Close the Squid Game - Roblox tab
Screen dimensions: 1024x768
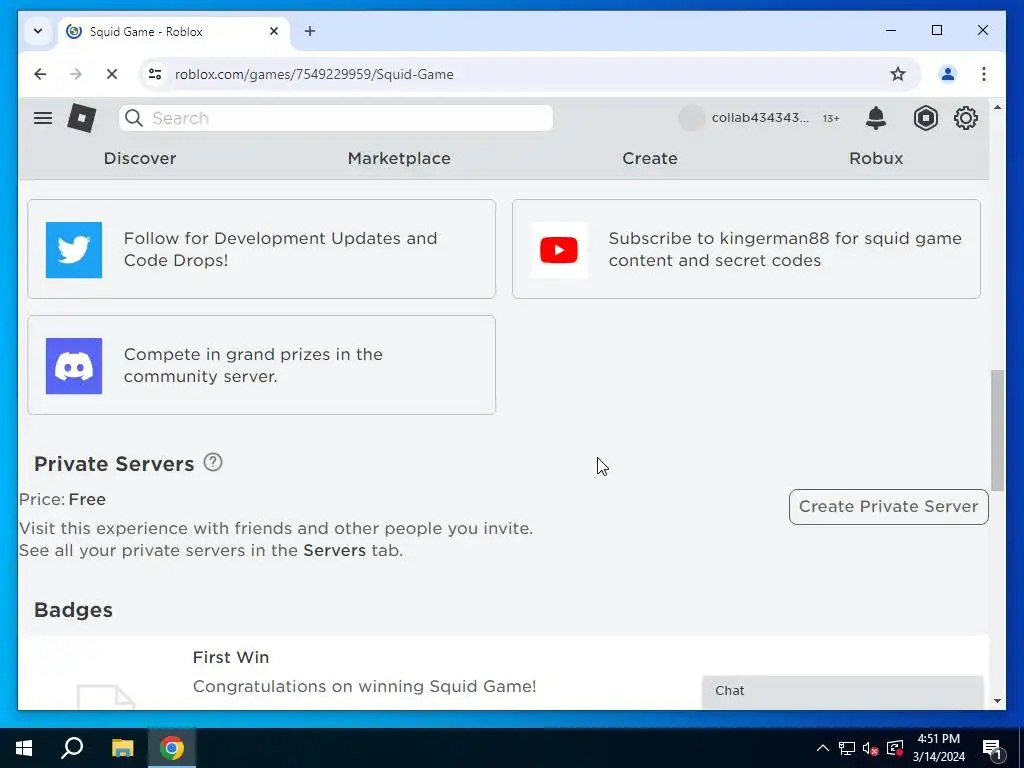click(x=274, y=31)
